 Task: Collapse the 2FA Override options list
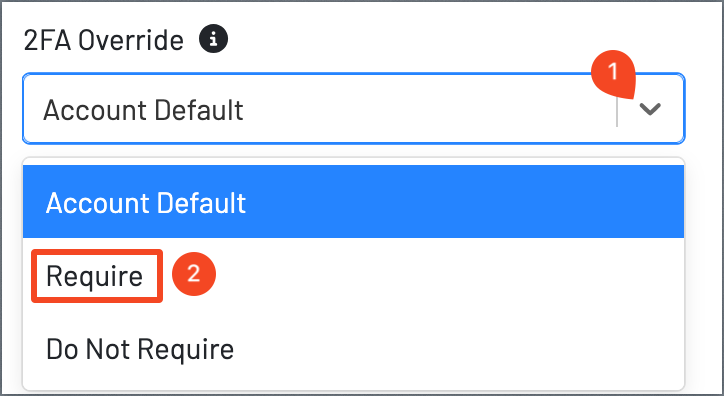pyautogui.click(x=650, y=109)
